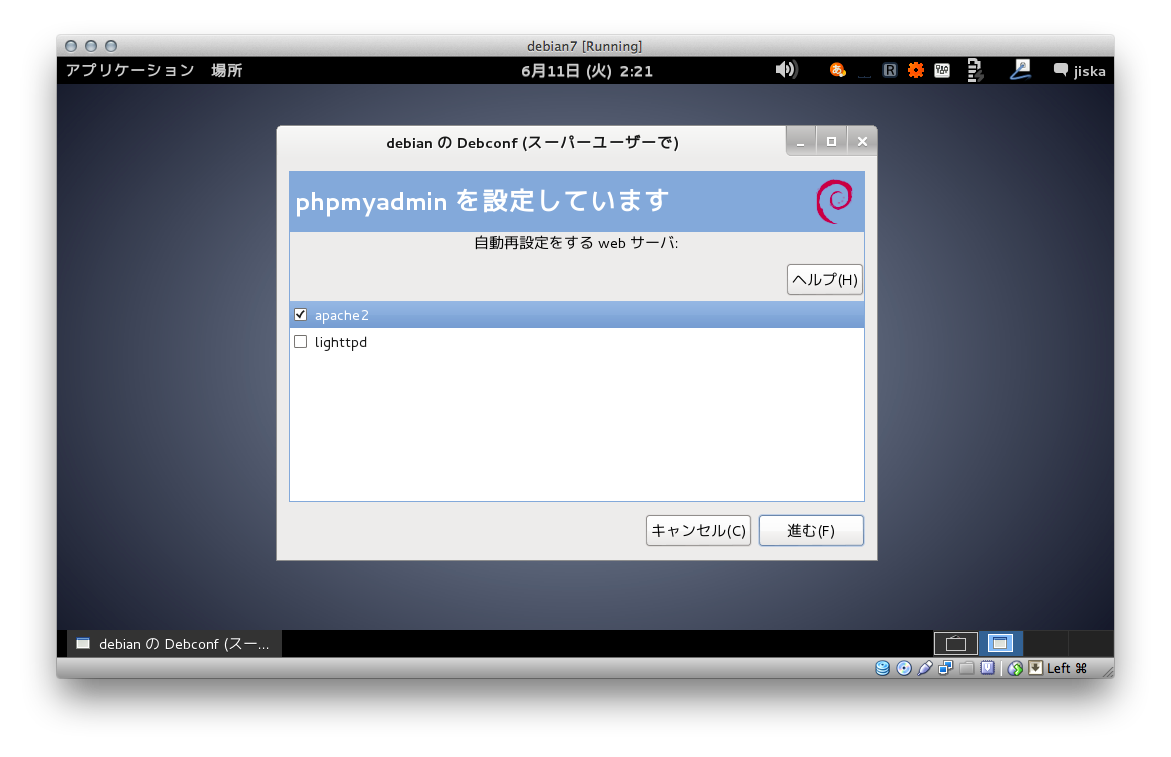Zoom the debian7 VirtualBox window
The image size is (1171, 757).
111,46
